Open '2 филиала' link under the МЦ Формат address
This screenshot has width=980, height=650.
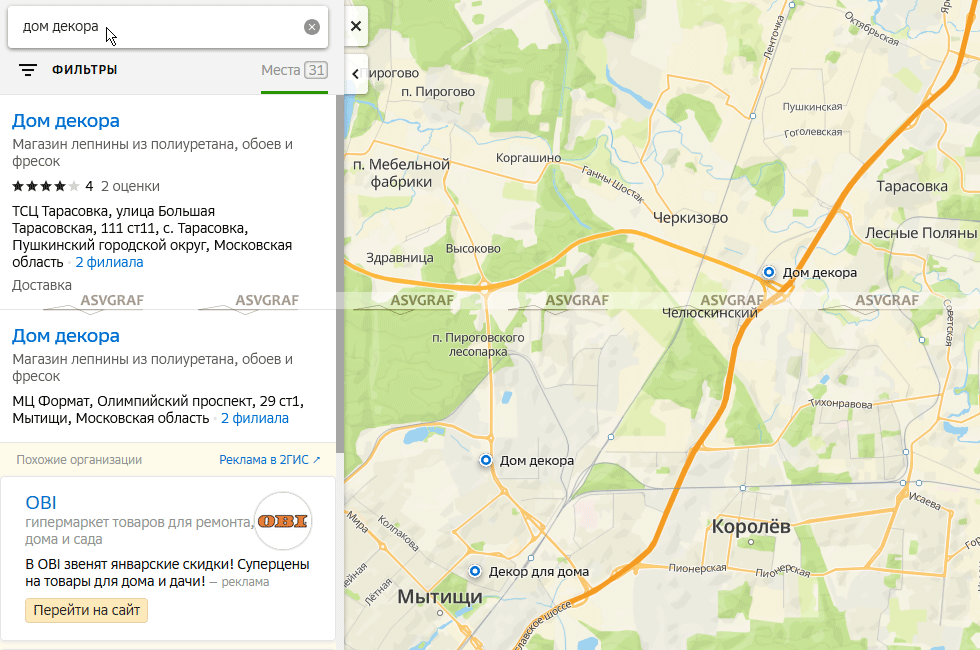tap(255, 418)
